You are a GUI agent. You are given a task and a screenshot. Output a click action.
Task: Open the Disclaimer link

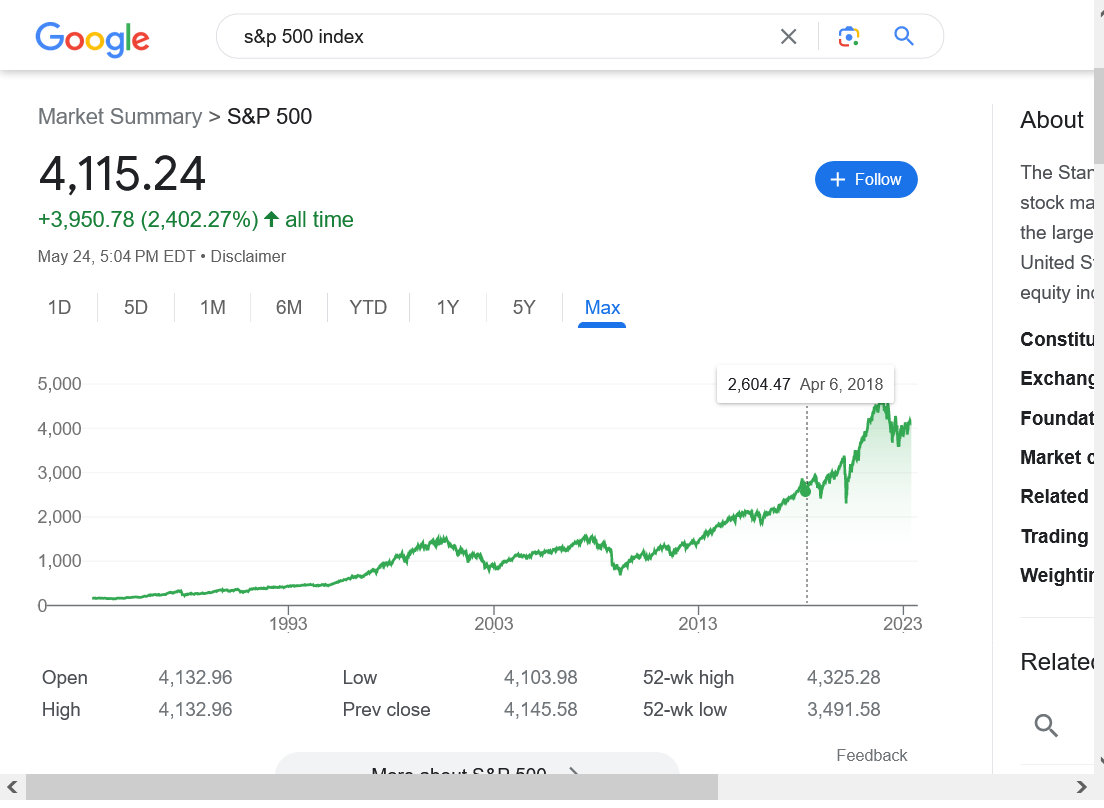(x=248, y=256)
